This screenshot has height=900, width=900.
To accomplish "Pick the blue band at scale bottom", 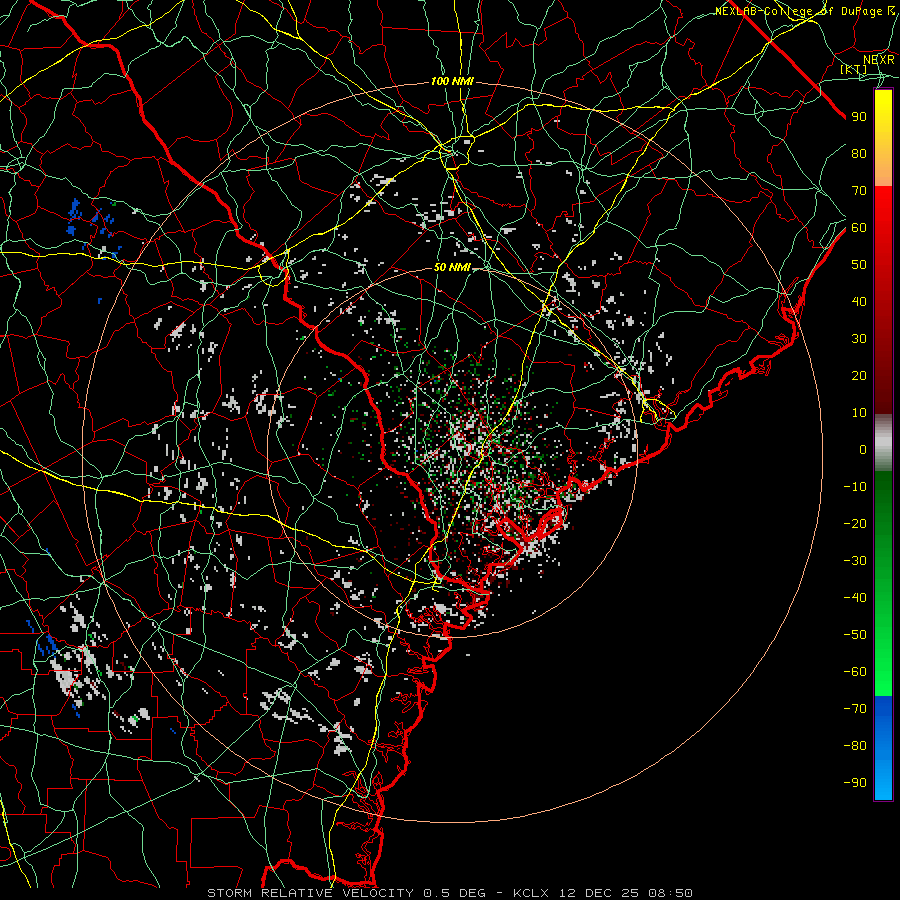I will point(883,748).
